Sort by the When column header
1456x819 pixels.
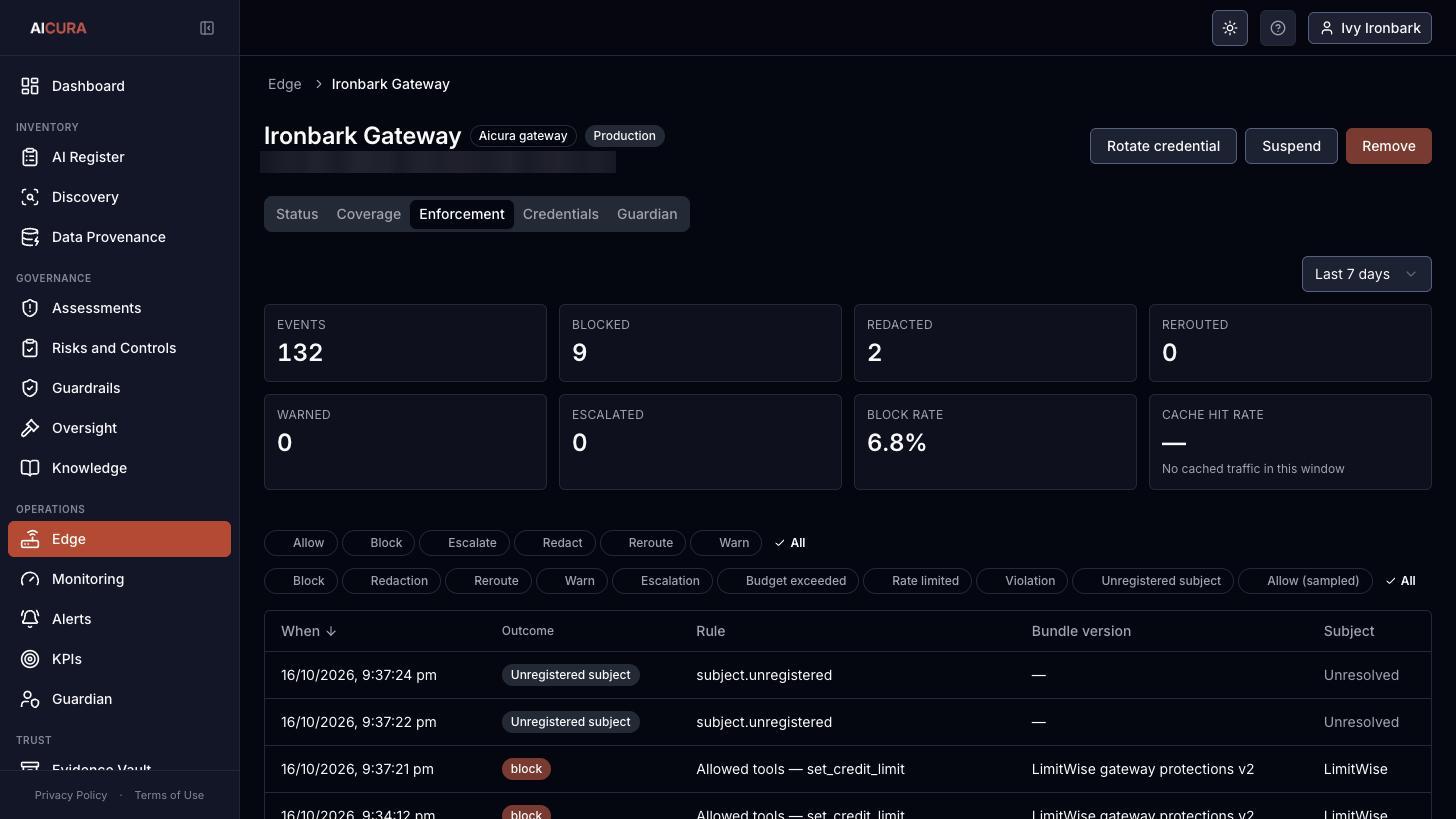point(308,631)
